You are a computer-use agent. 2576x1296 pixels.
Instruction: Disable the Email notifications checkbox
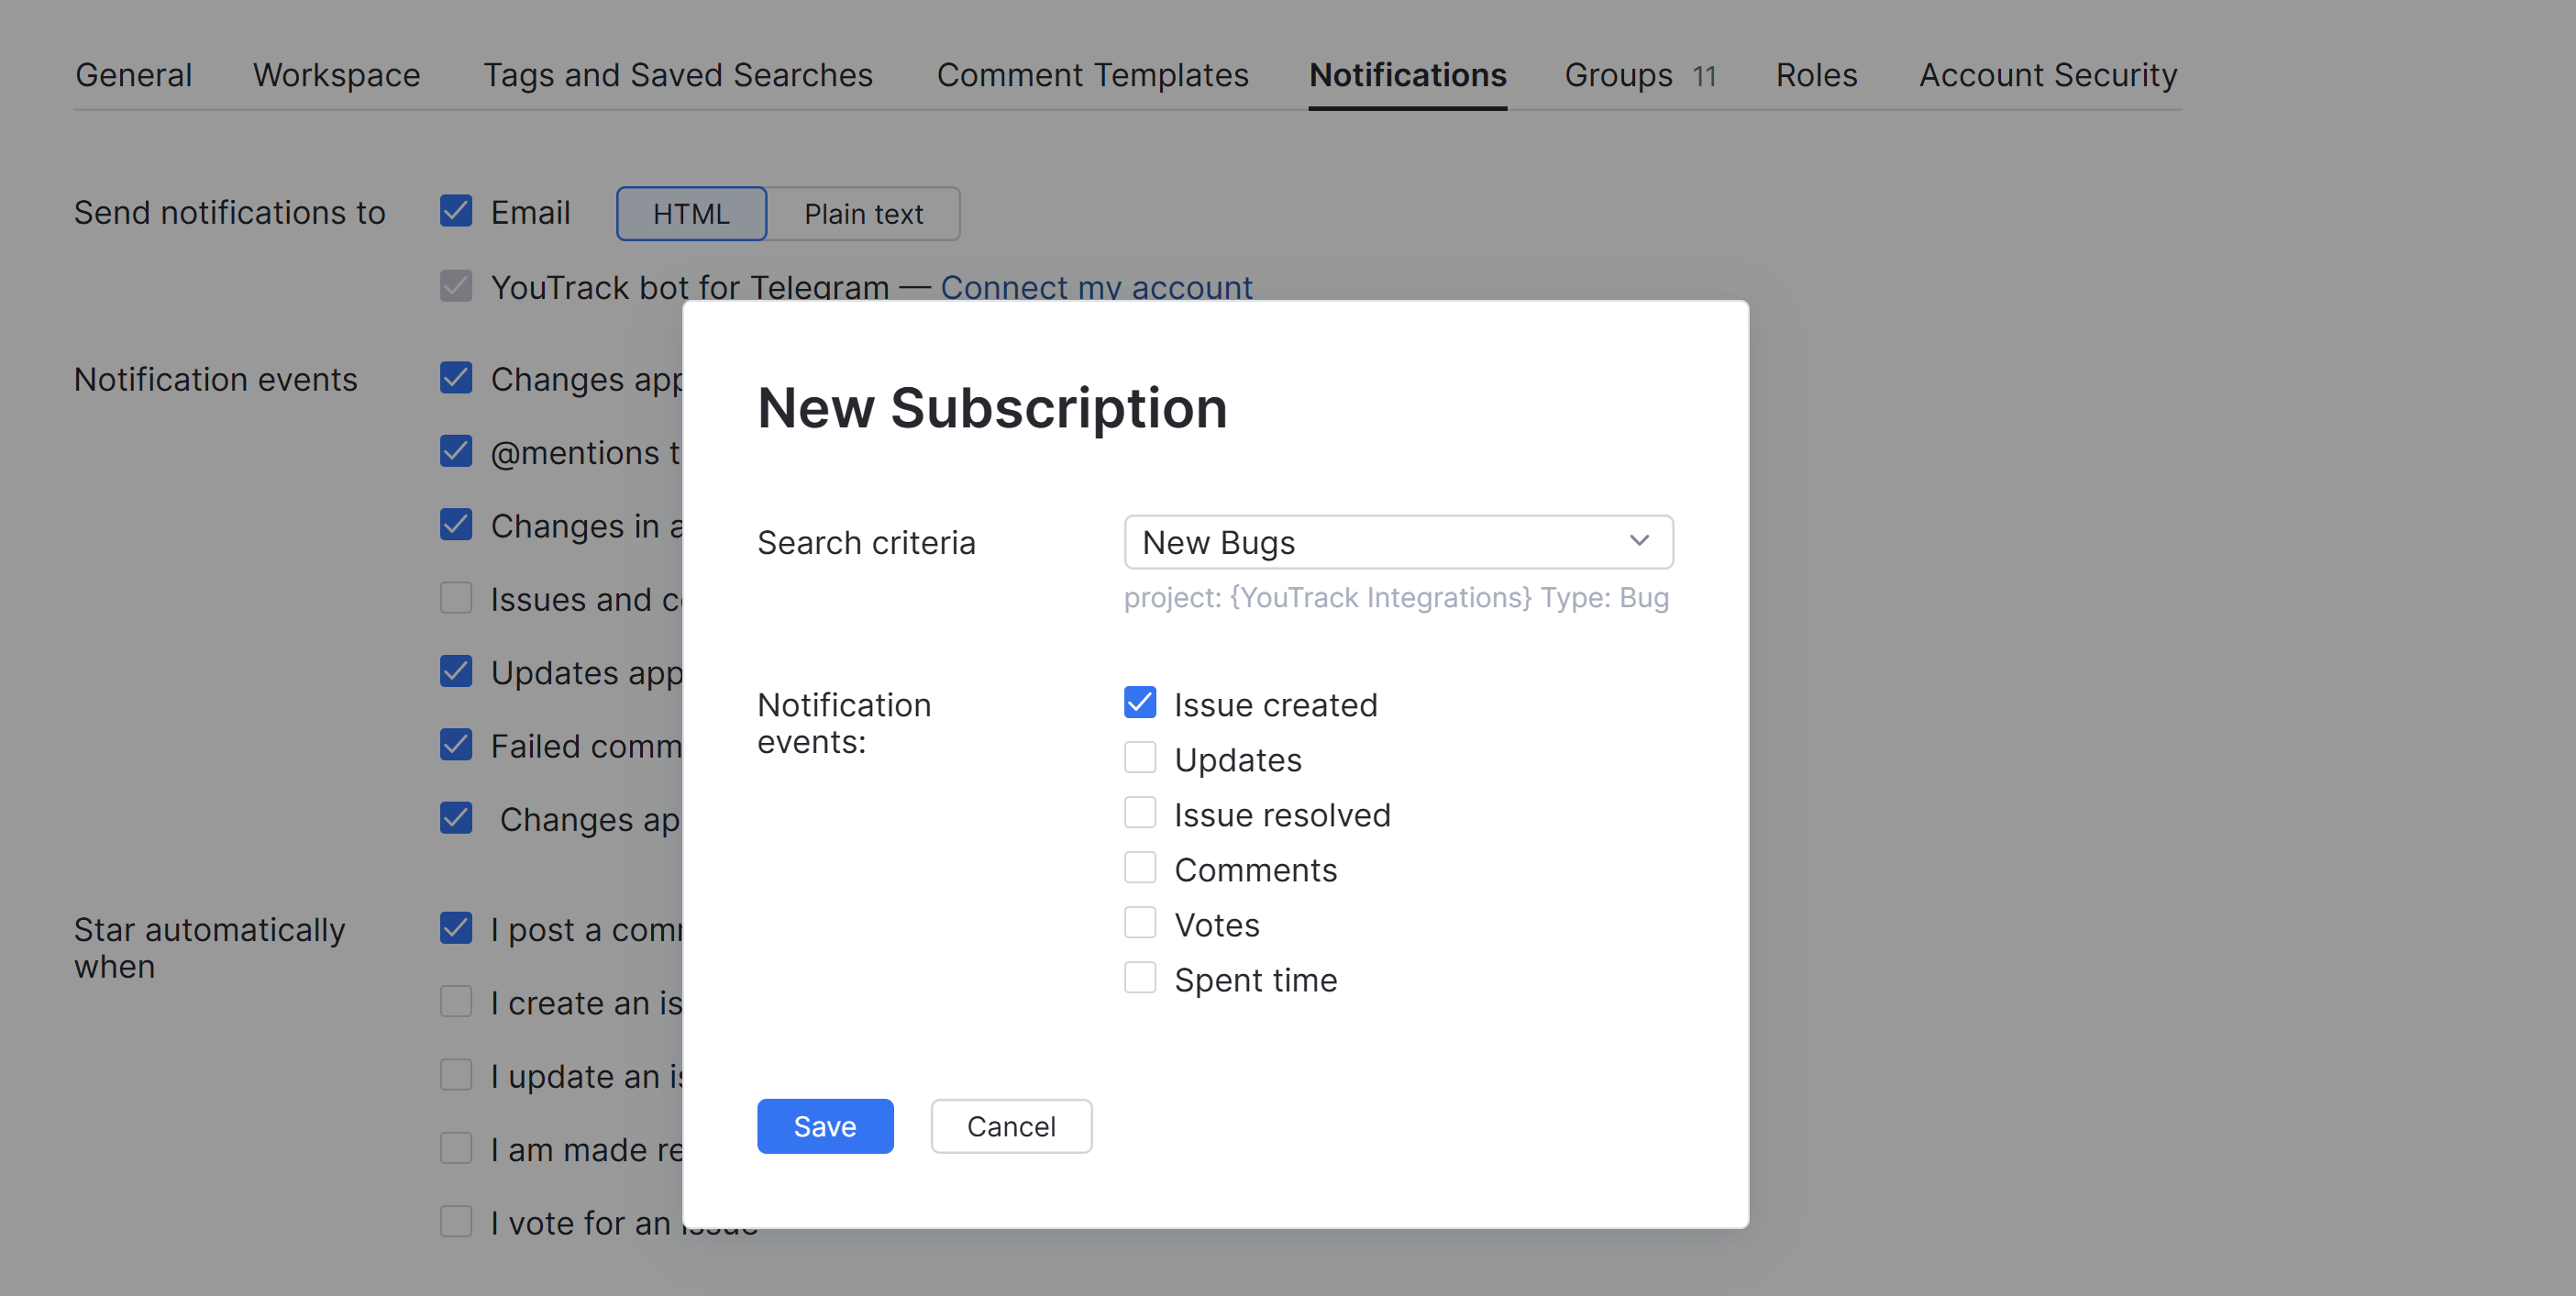455,211
